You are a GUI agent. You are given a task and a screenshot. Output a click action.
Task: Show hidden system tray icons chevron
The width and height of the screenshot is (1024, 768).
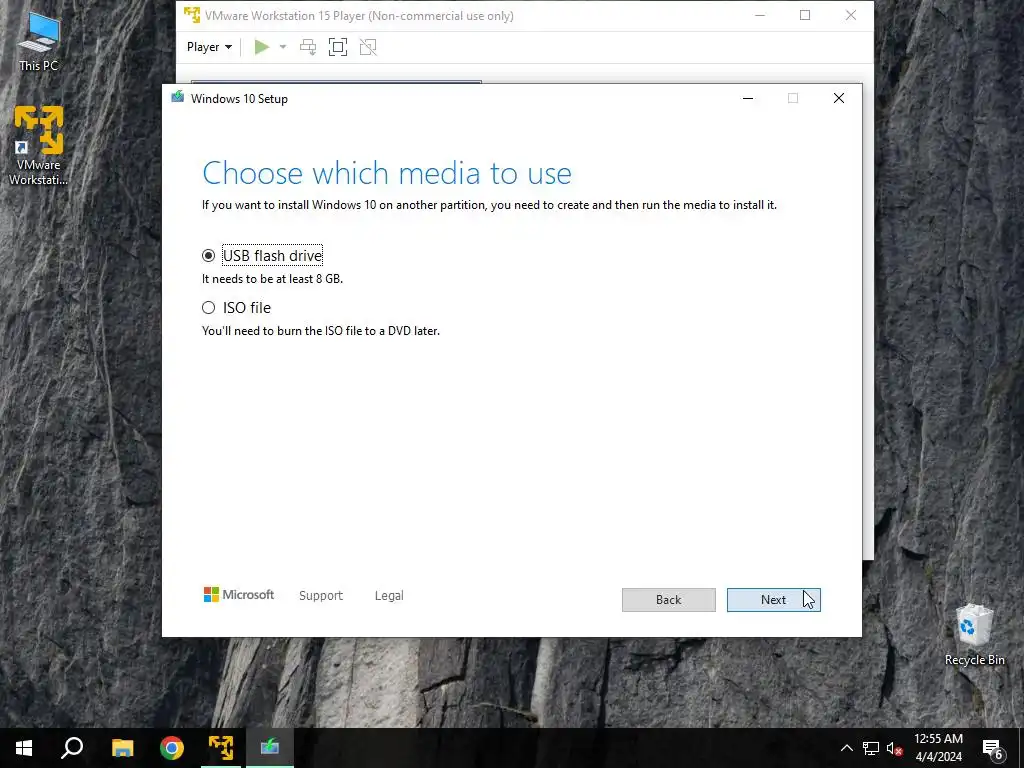click(x=846, y=748)
